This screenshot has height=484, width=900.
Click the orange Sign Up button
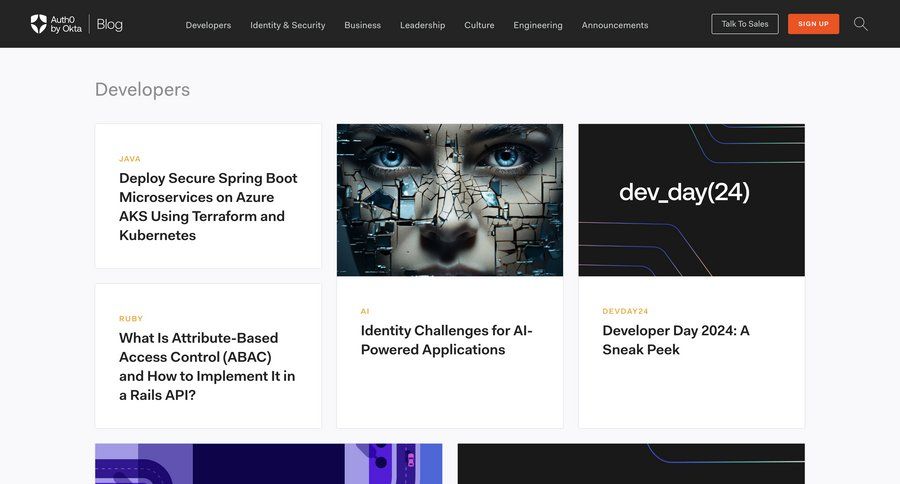813,24
